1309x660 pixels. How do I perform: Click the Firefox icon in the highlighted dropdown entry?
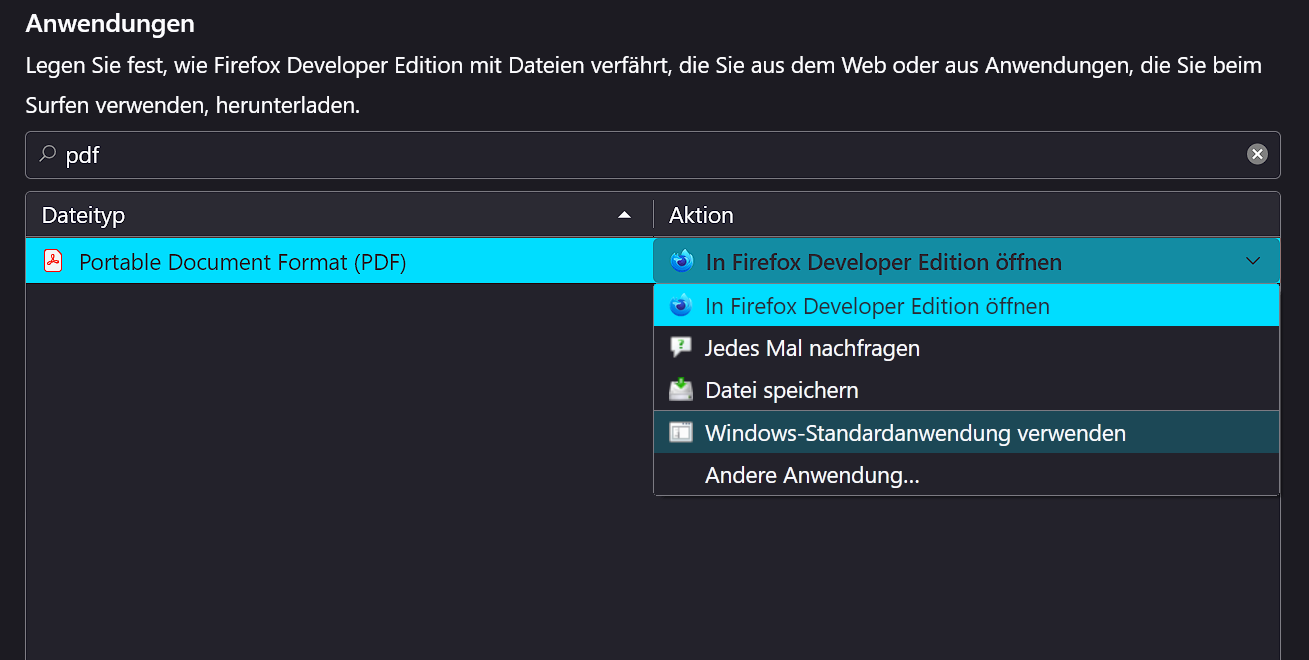click(x=679, y=305)
